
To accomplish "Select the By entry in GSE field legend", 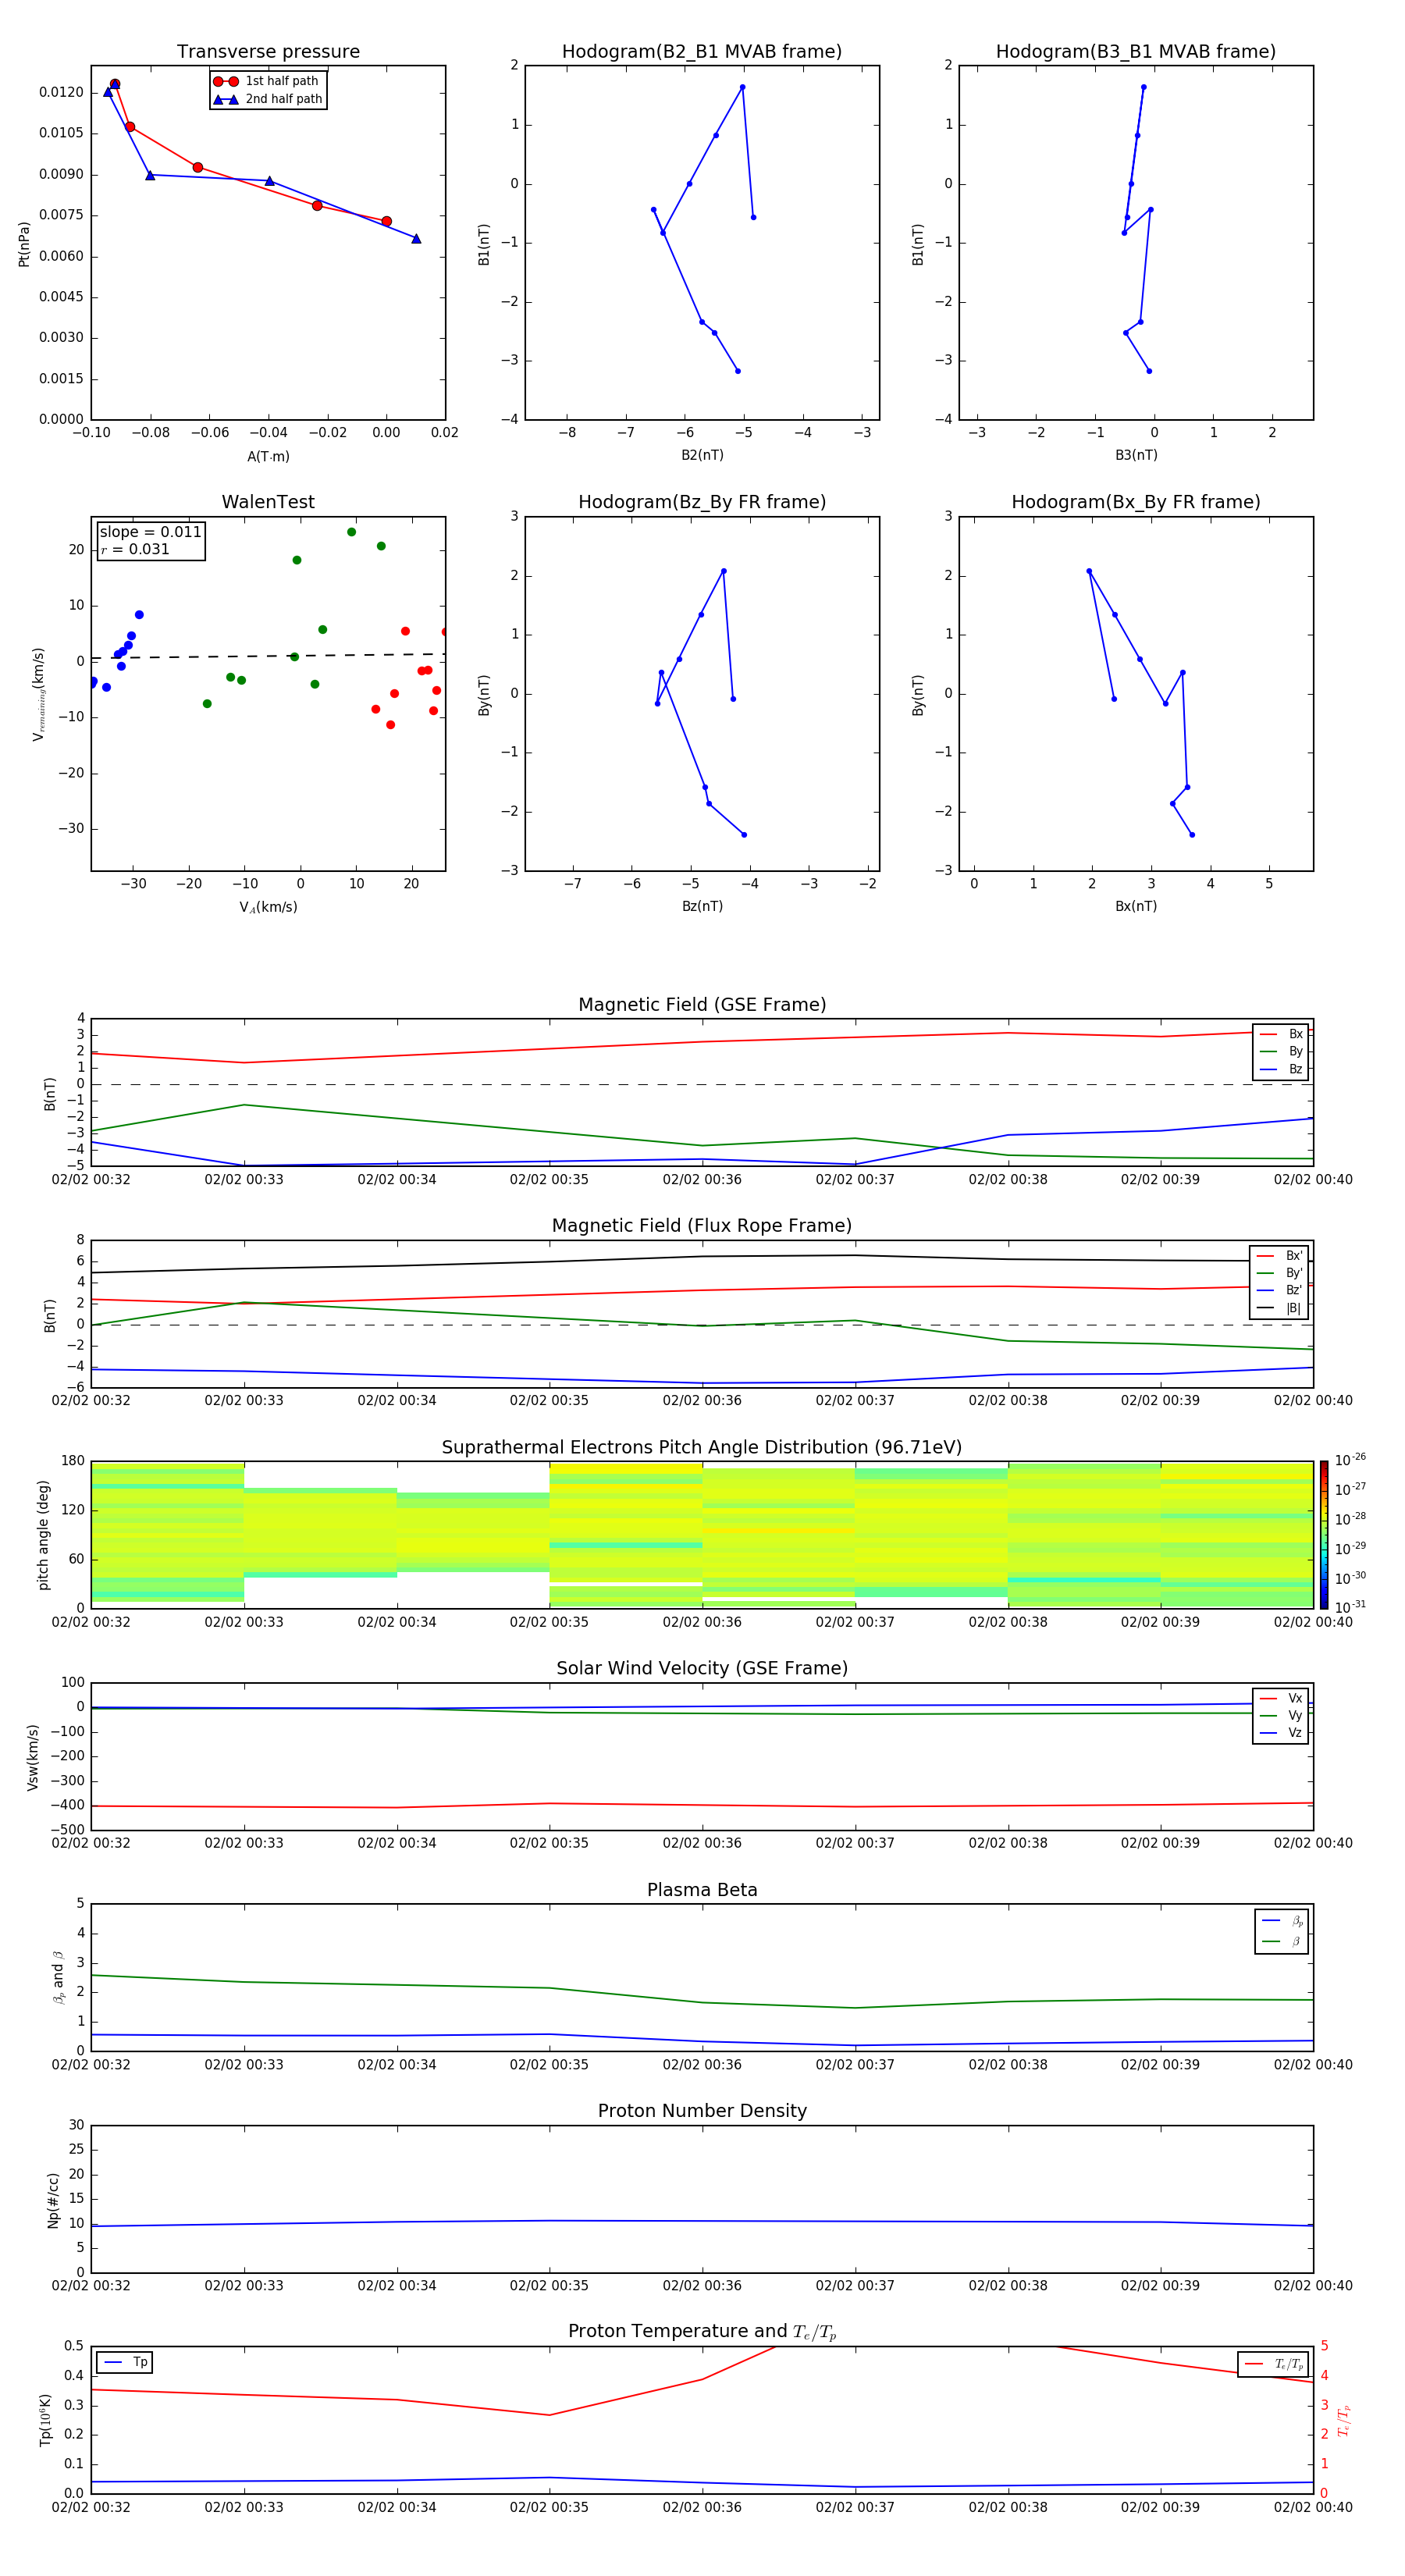I will (x=1281, y=1051).
